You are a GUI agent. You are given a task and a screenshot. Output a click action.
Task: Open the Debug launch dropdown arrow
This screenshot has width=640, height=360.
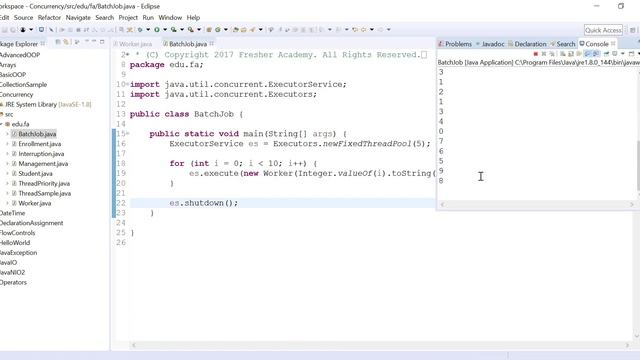[x=148, y=29]
